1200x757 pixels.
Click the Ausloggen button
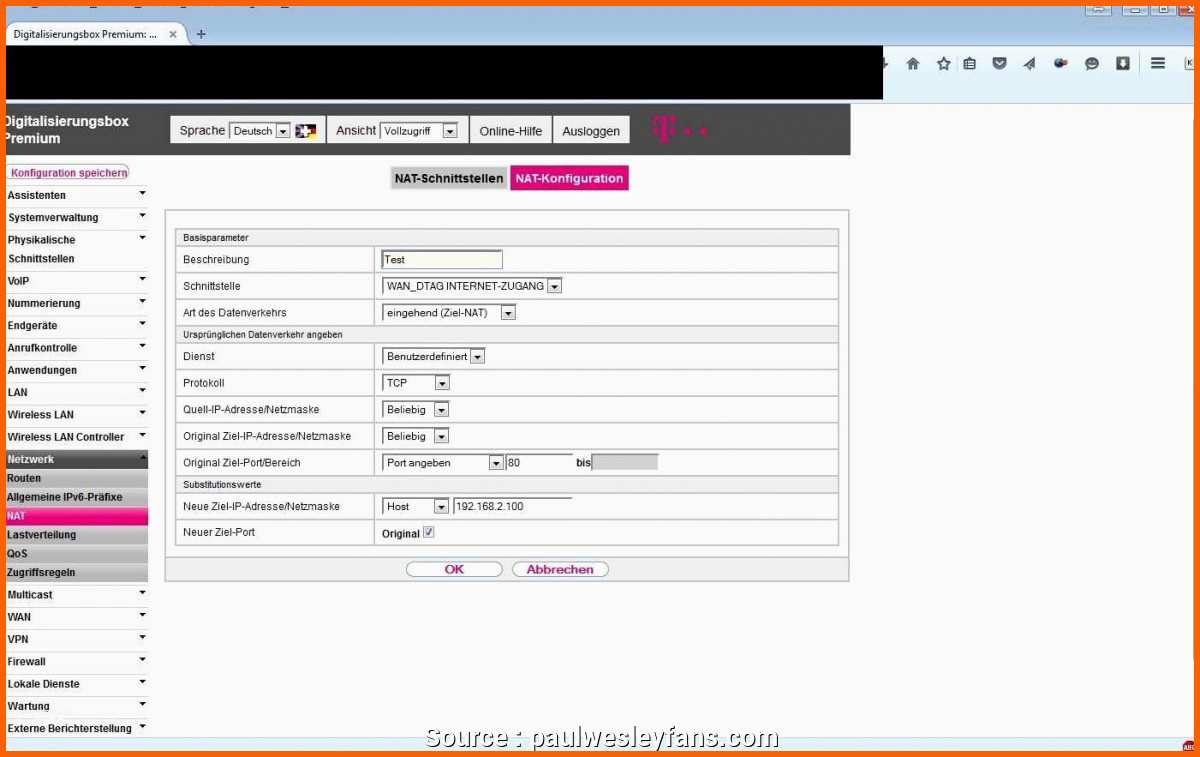pos(591,131)
